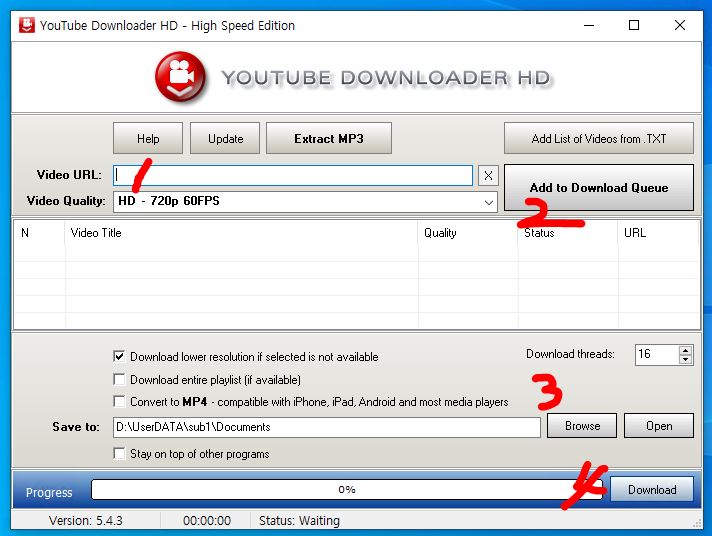Enable Convert to MP4 checkbox
This screenshot has width=712, height=536.
coord(119,402)
